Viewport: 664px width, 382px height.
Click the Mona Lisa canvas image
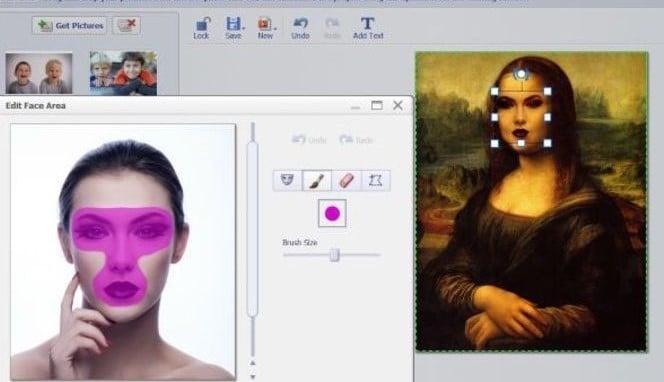tap(531, 202)
